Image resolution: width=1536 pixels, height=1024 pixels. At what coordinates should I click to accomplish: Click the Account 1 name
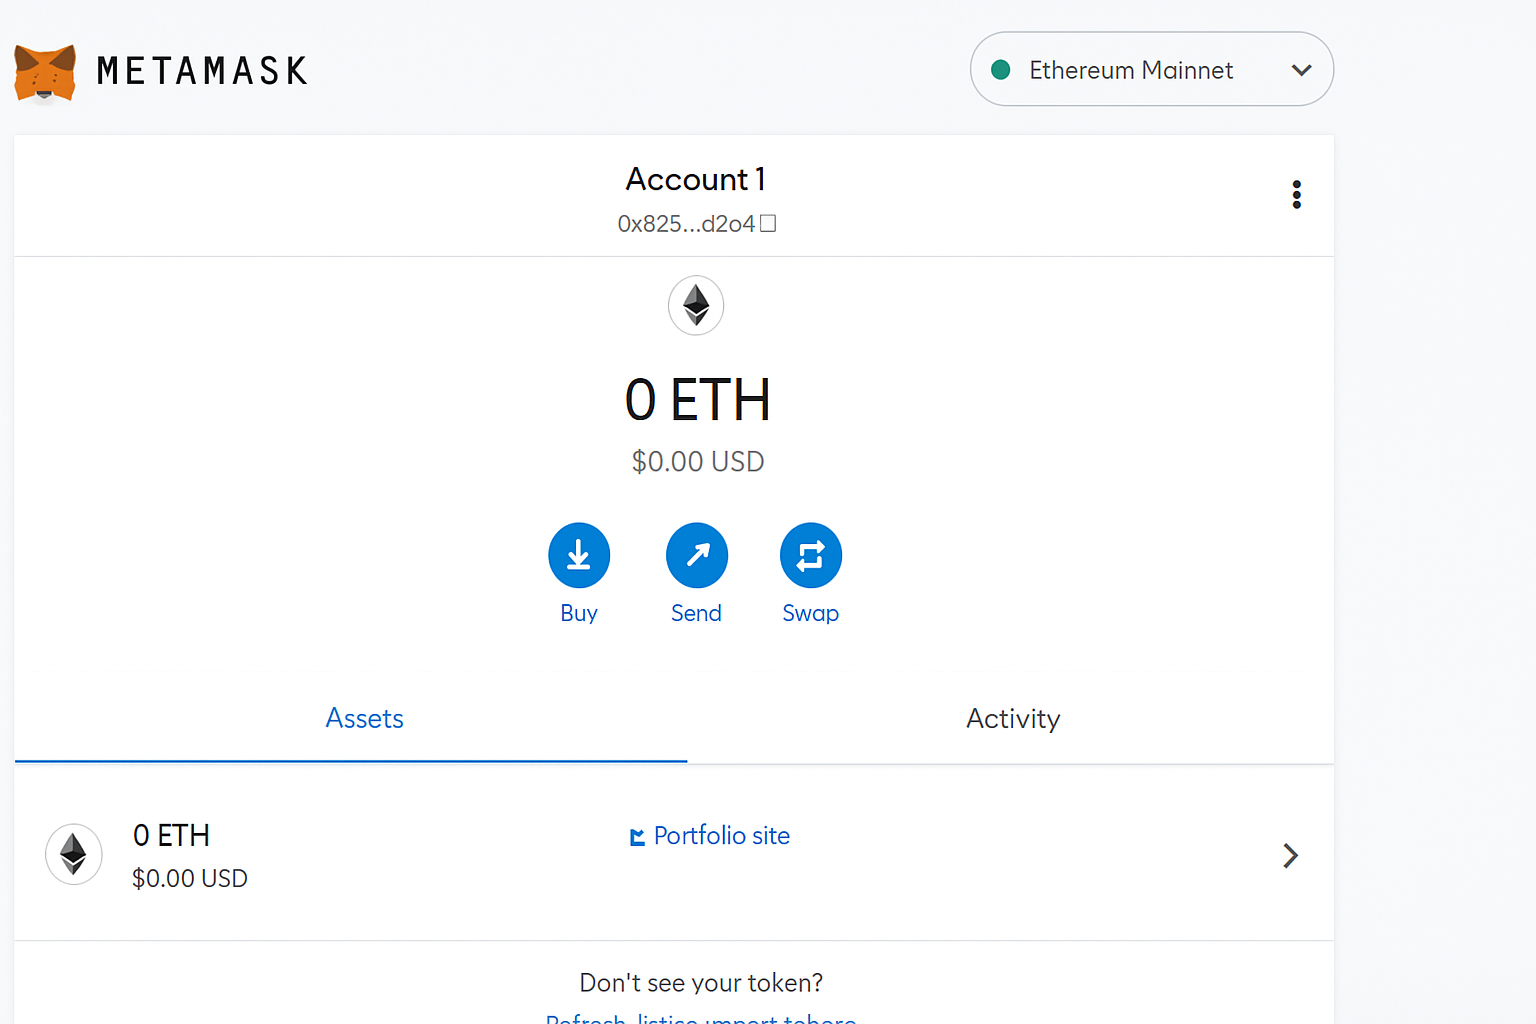[696, 179]
